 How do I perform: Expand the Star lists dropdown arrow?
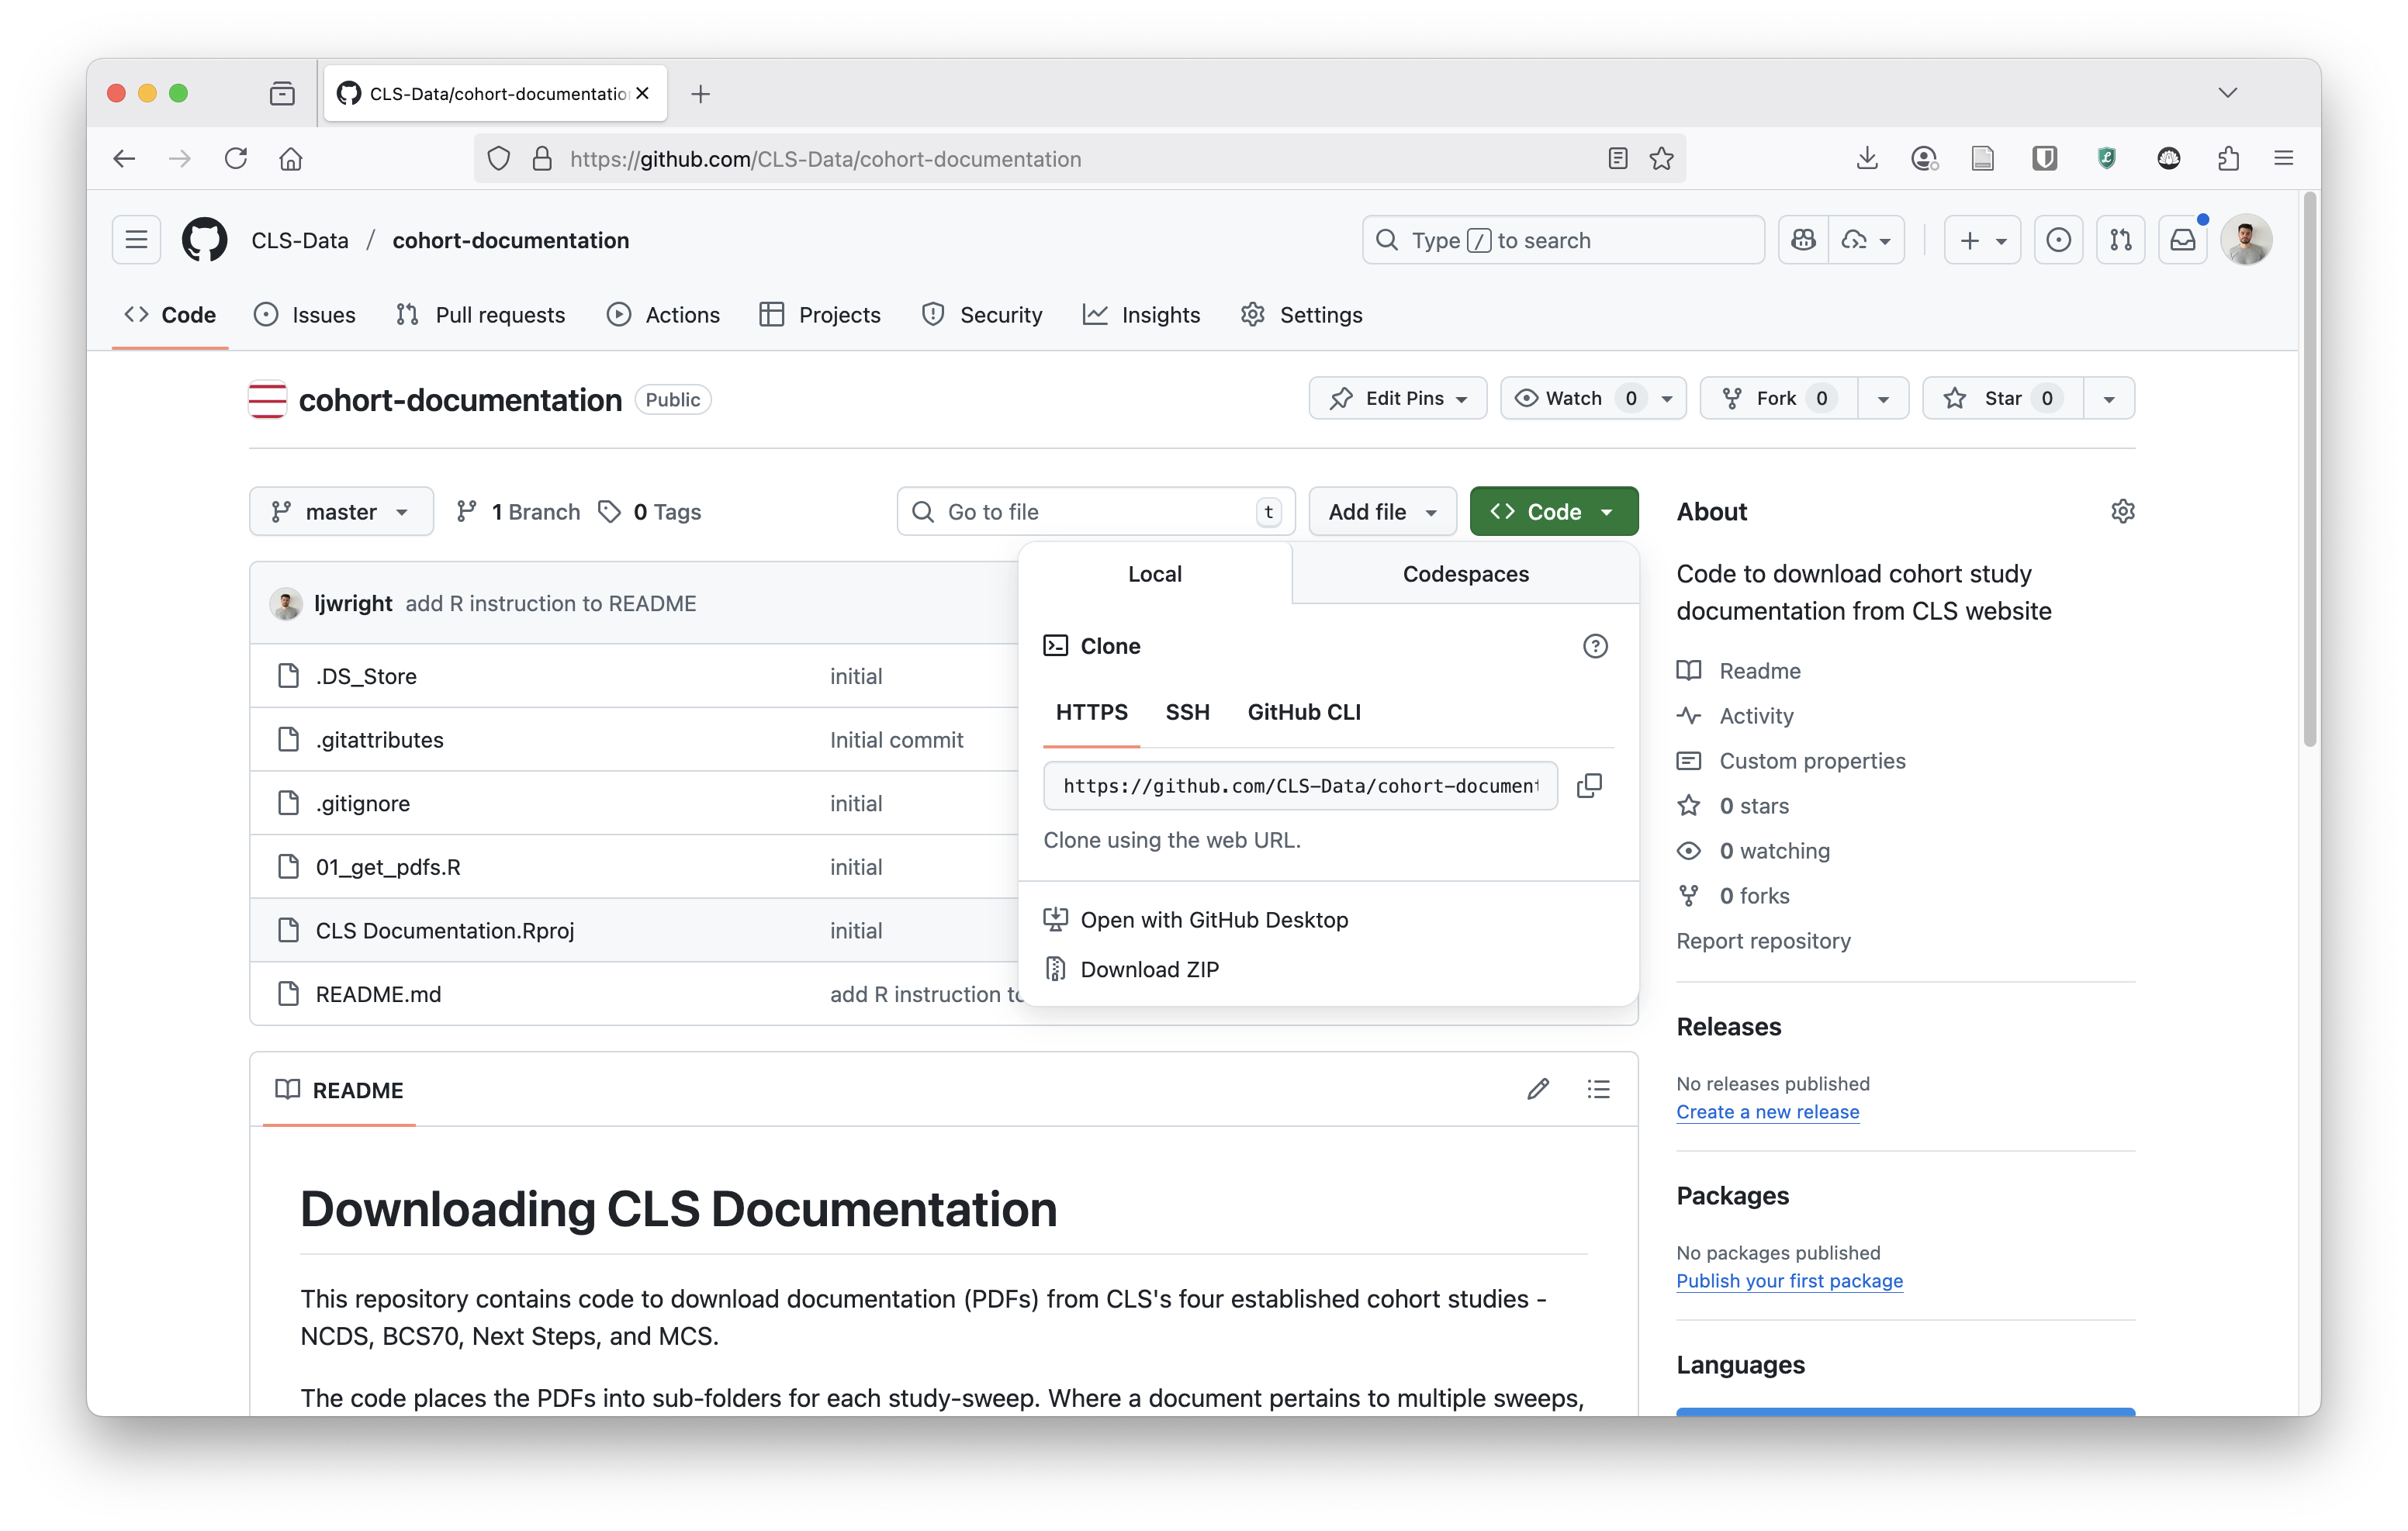[x=2109, y=398]
